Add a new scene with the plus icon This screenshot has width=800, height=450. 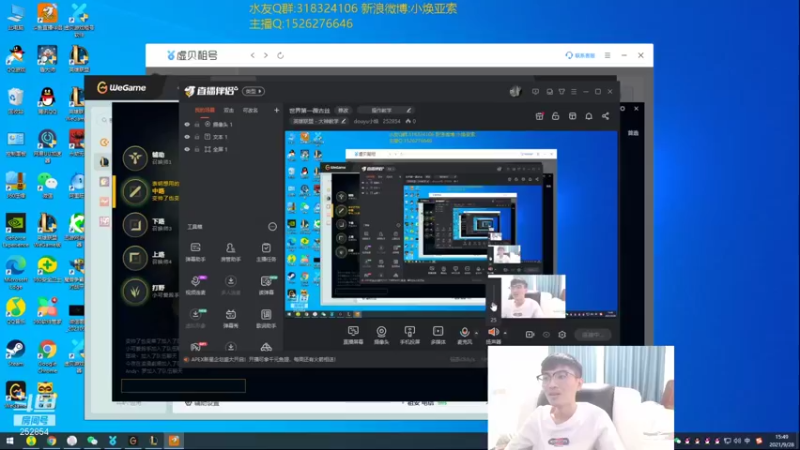[276, 110]
